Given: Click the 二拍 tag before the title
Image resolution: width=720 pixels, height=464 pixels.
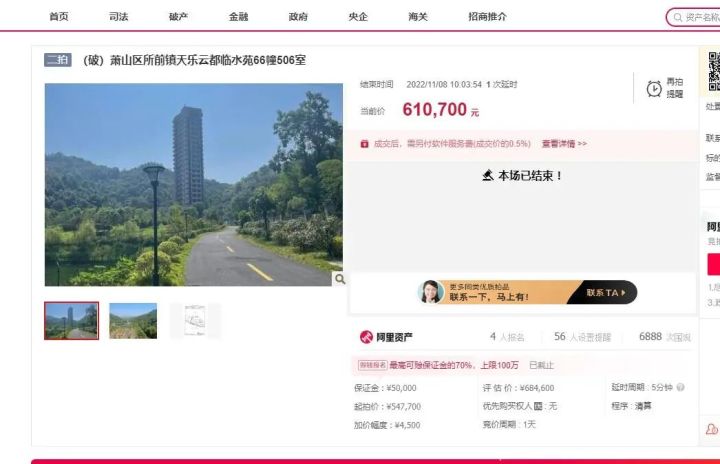Looking at the screenshot, I should (58, 60).
